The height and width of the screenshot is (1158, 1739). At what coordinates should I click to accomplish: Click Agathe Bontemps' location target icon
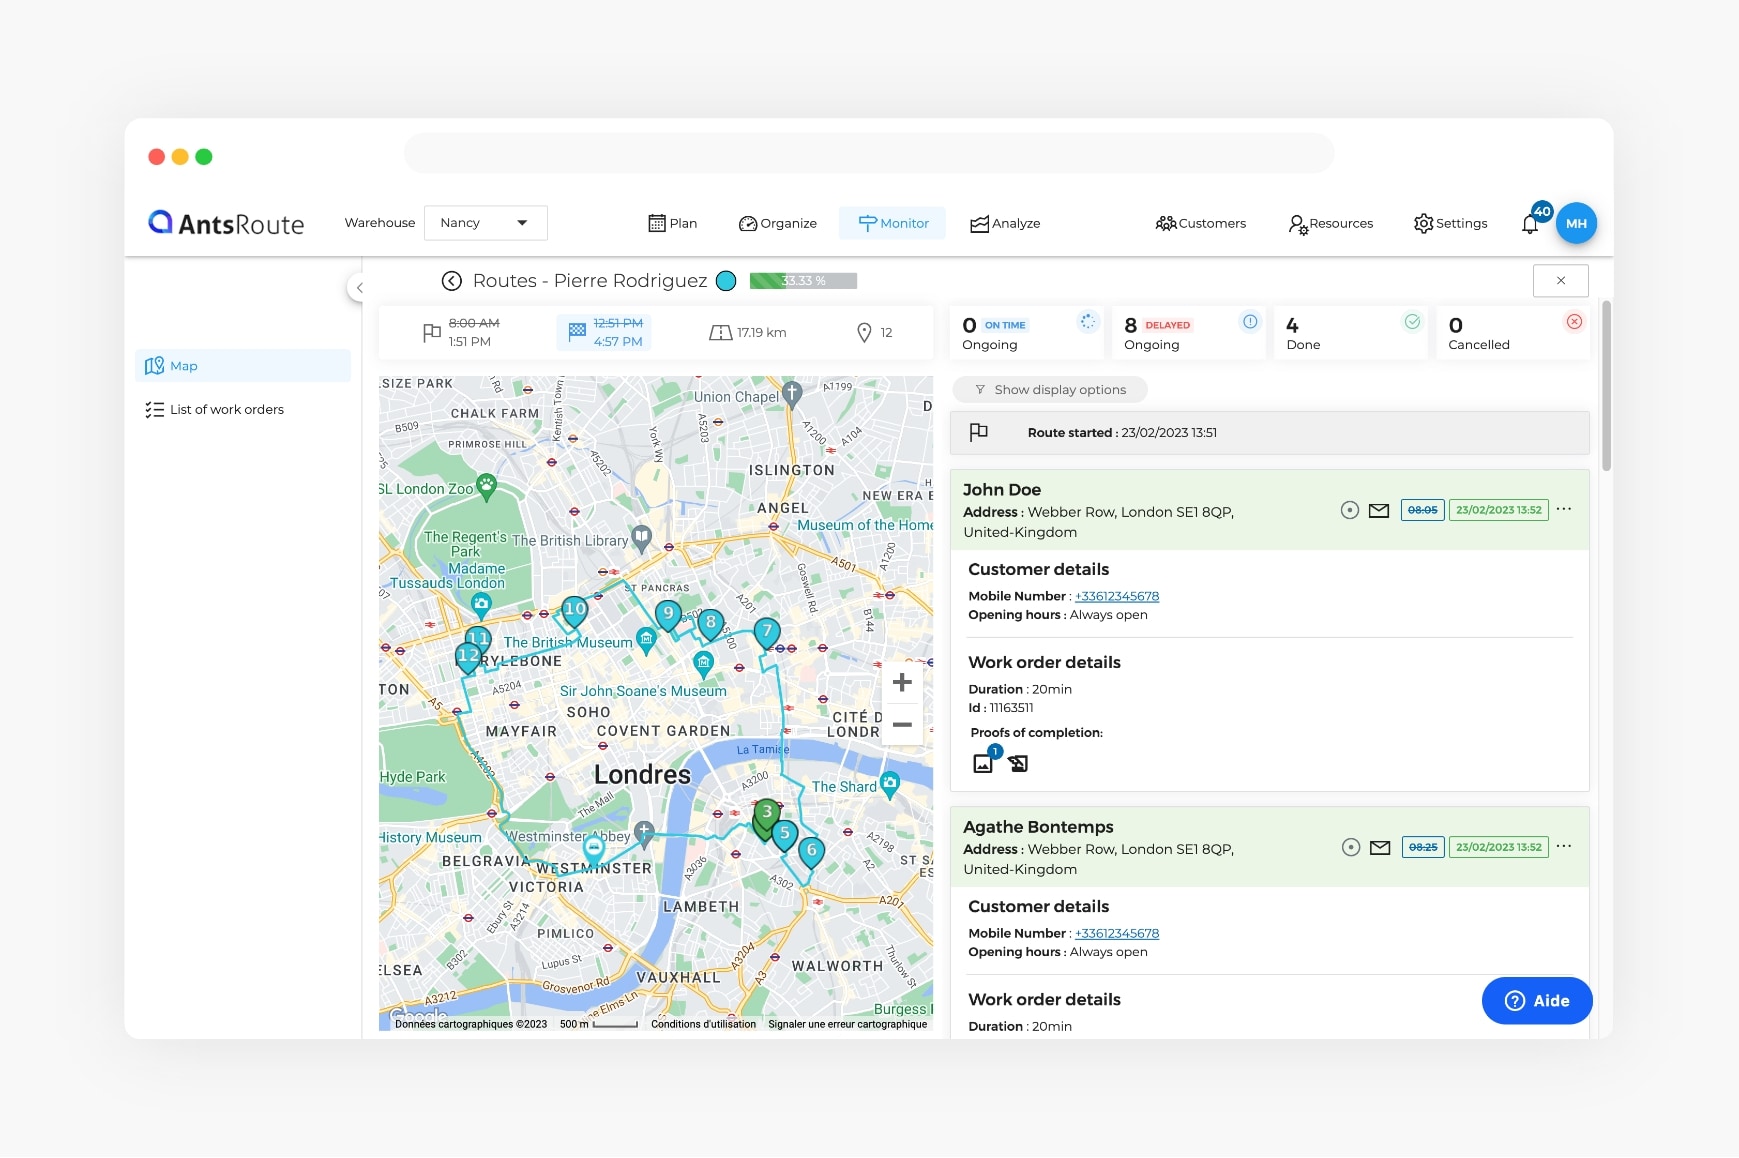1351,847
